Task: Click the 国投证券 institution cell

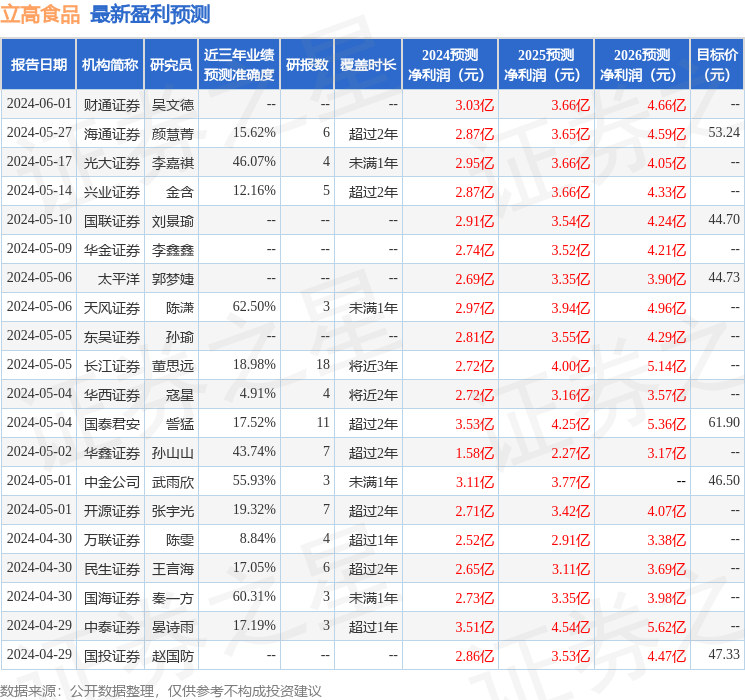Action: coord(112,656)
